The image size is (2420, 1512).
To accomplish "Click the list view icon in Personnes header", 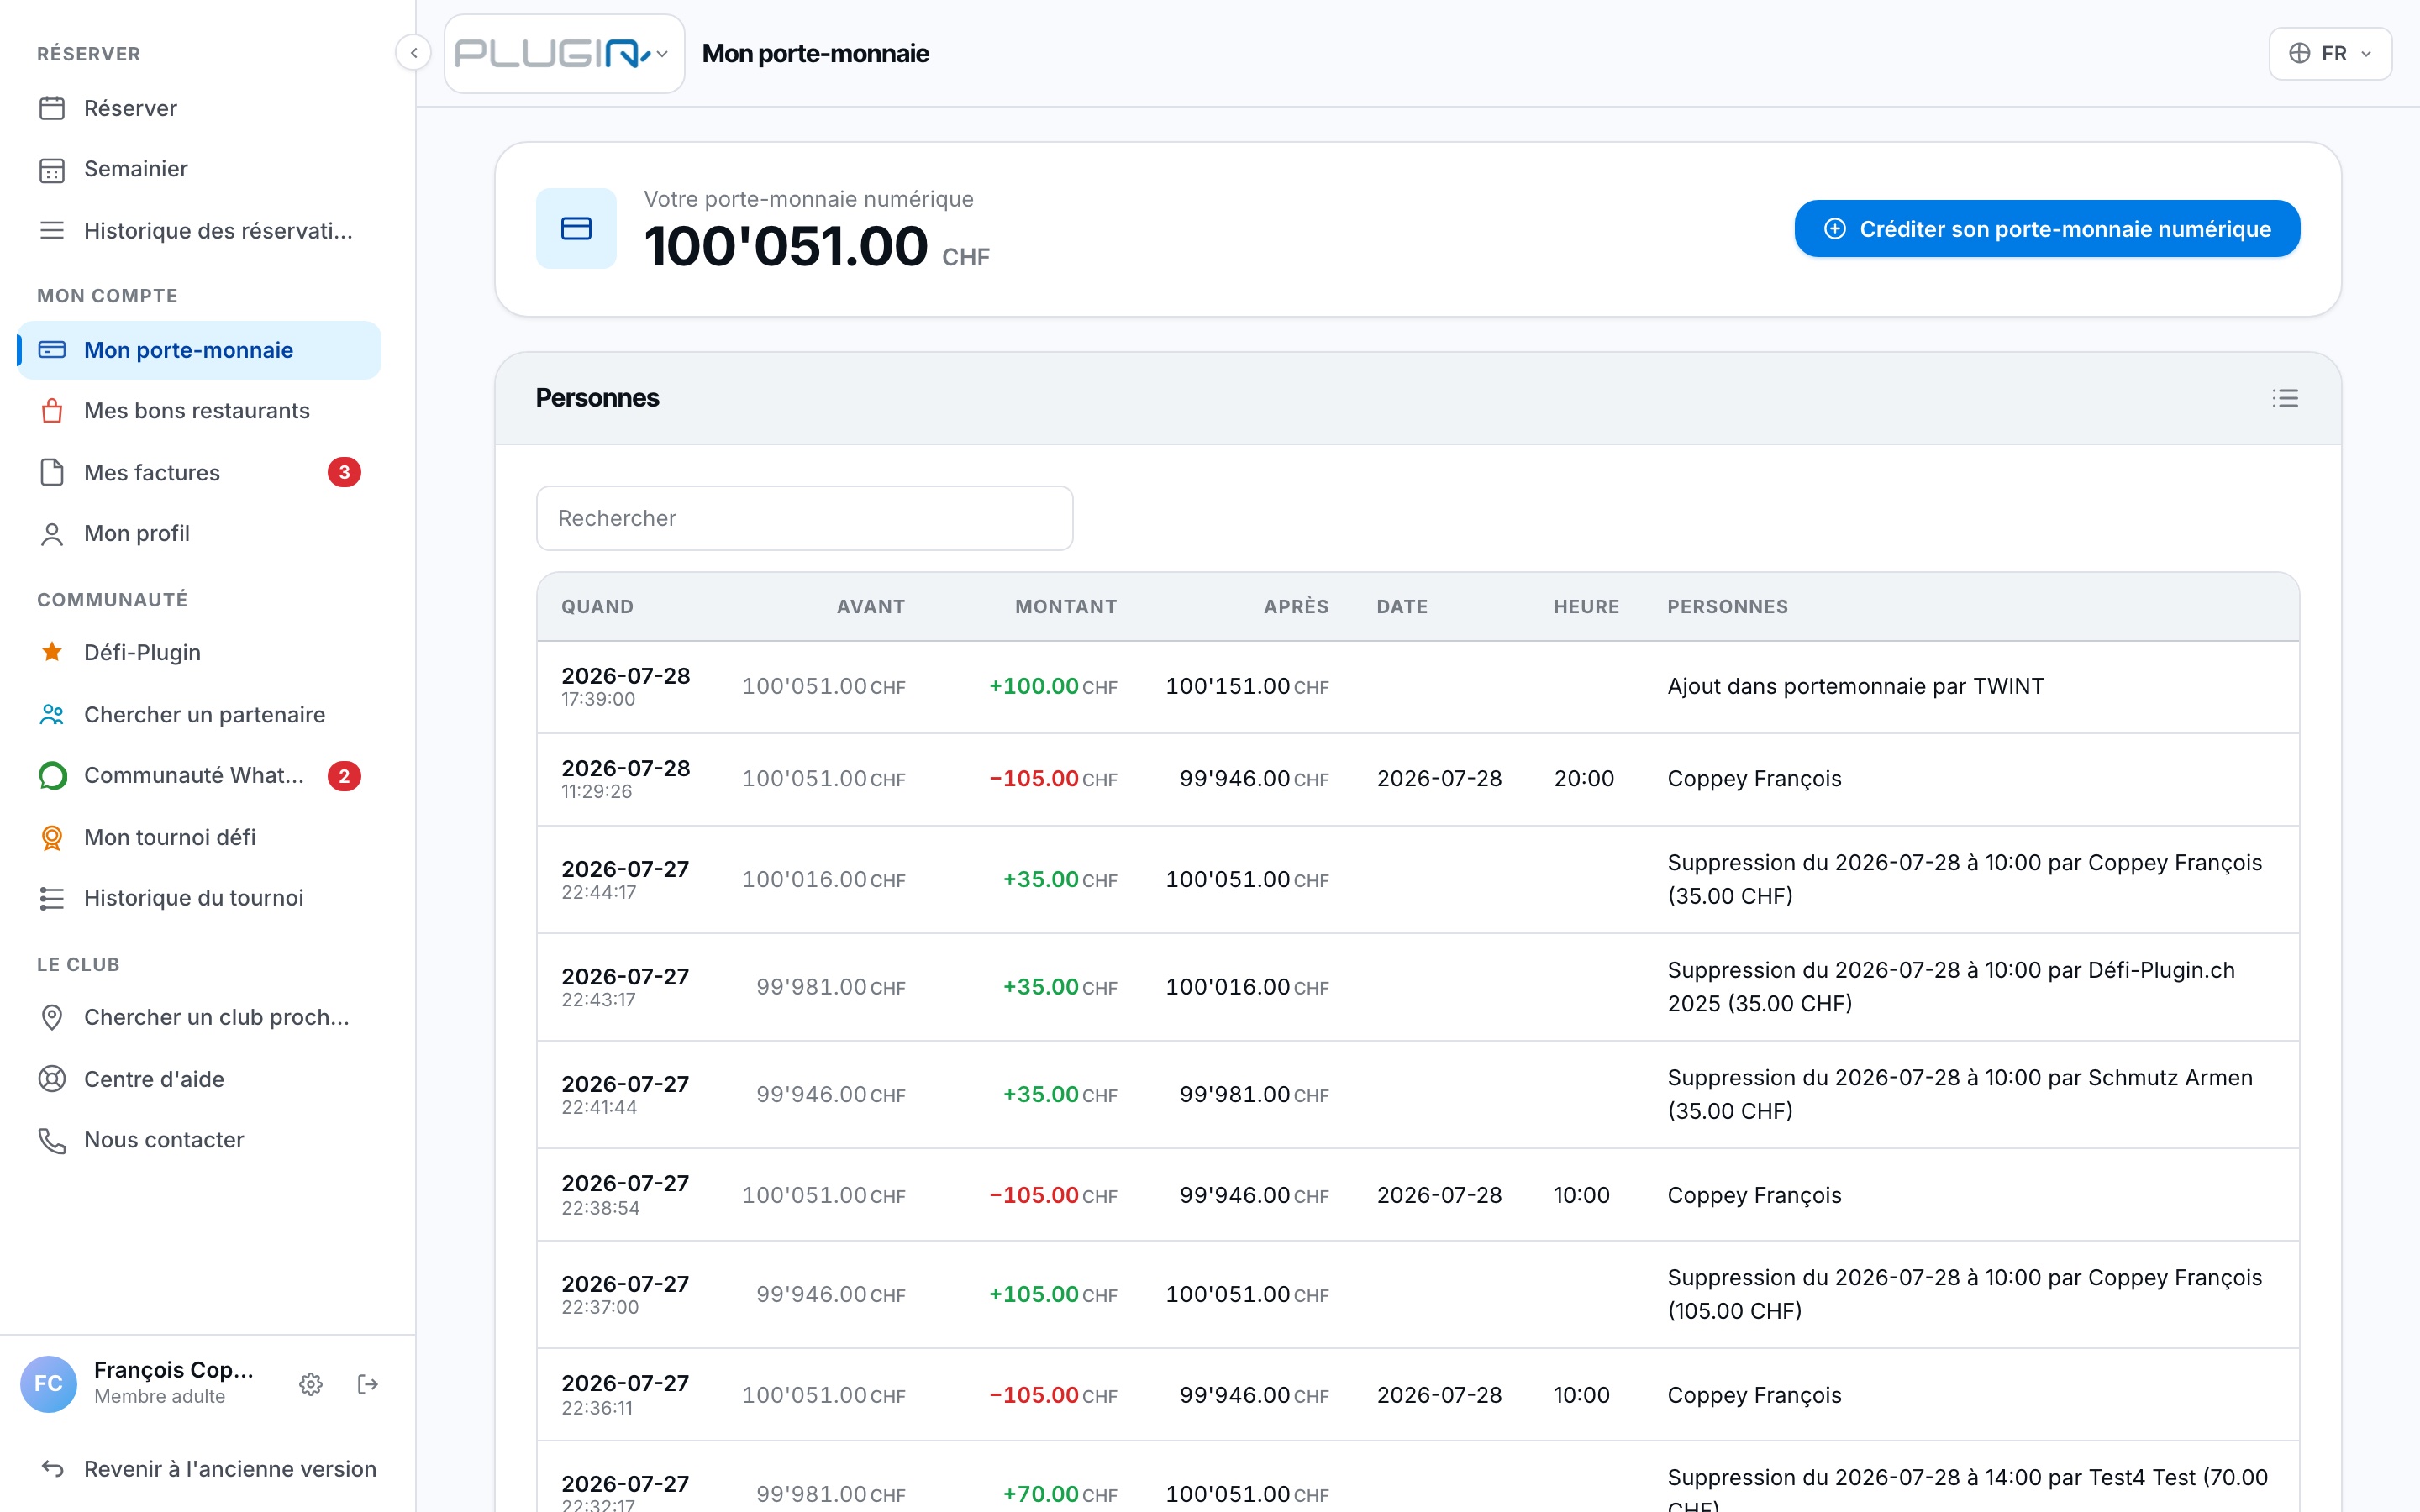I will click(2285, 398).
